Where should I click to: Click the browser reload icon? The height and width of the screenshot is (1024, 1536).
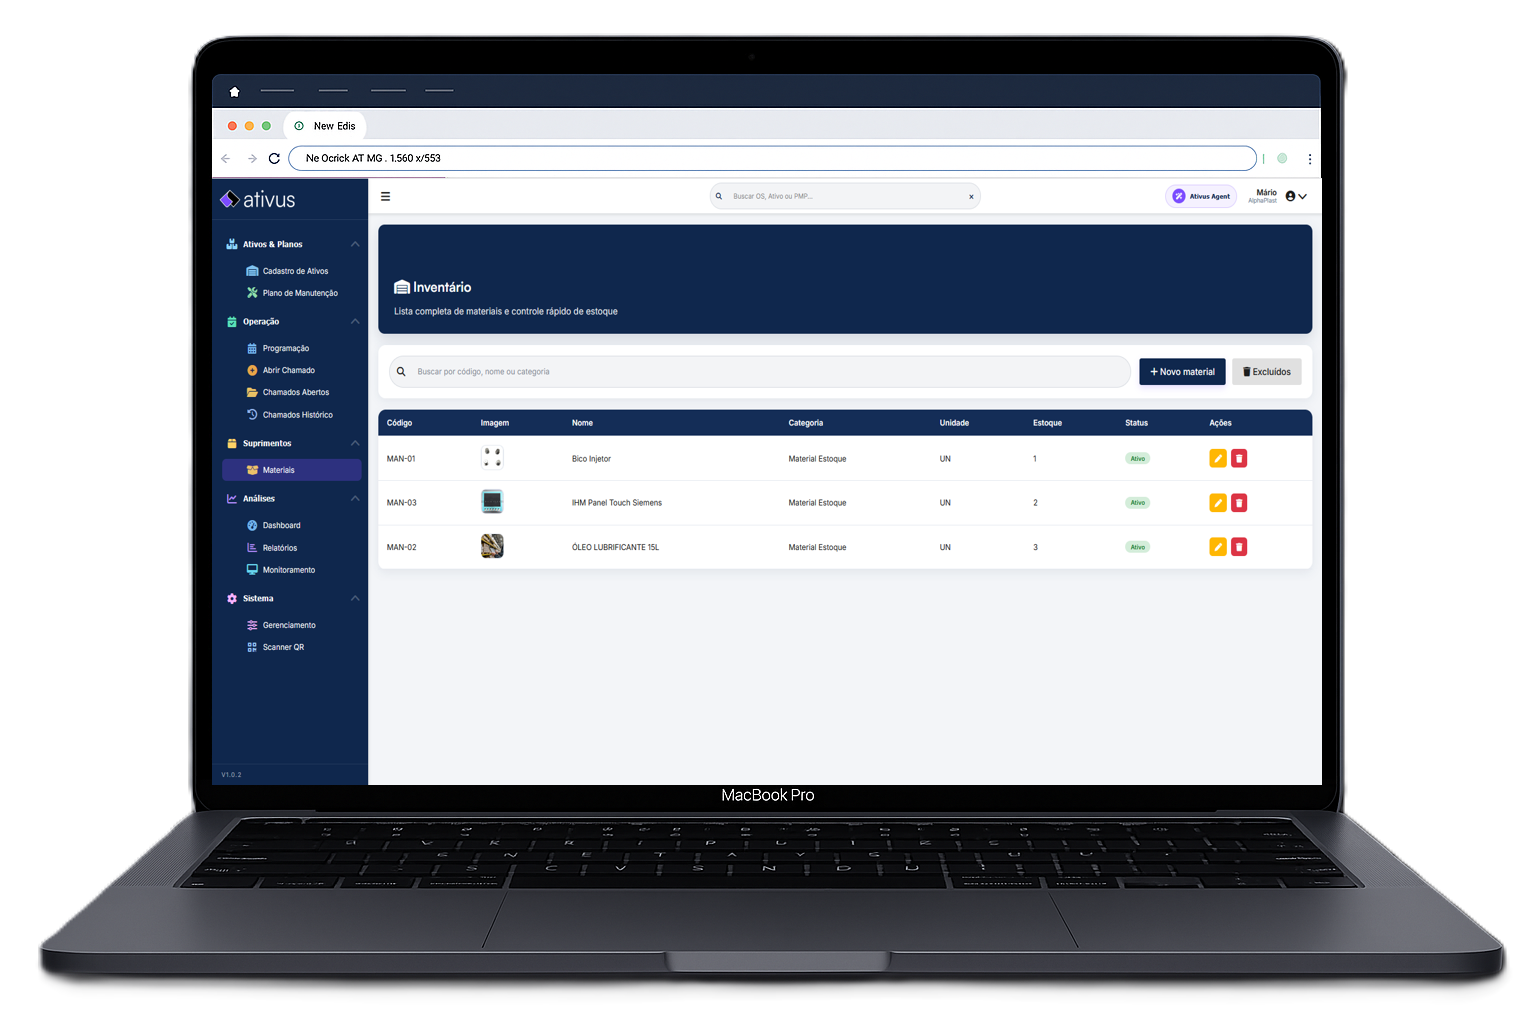click(x=274, y=158)
